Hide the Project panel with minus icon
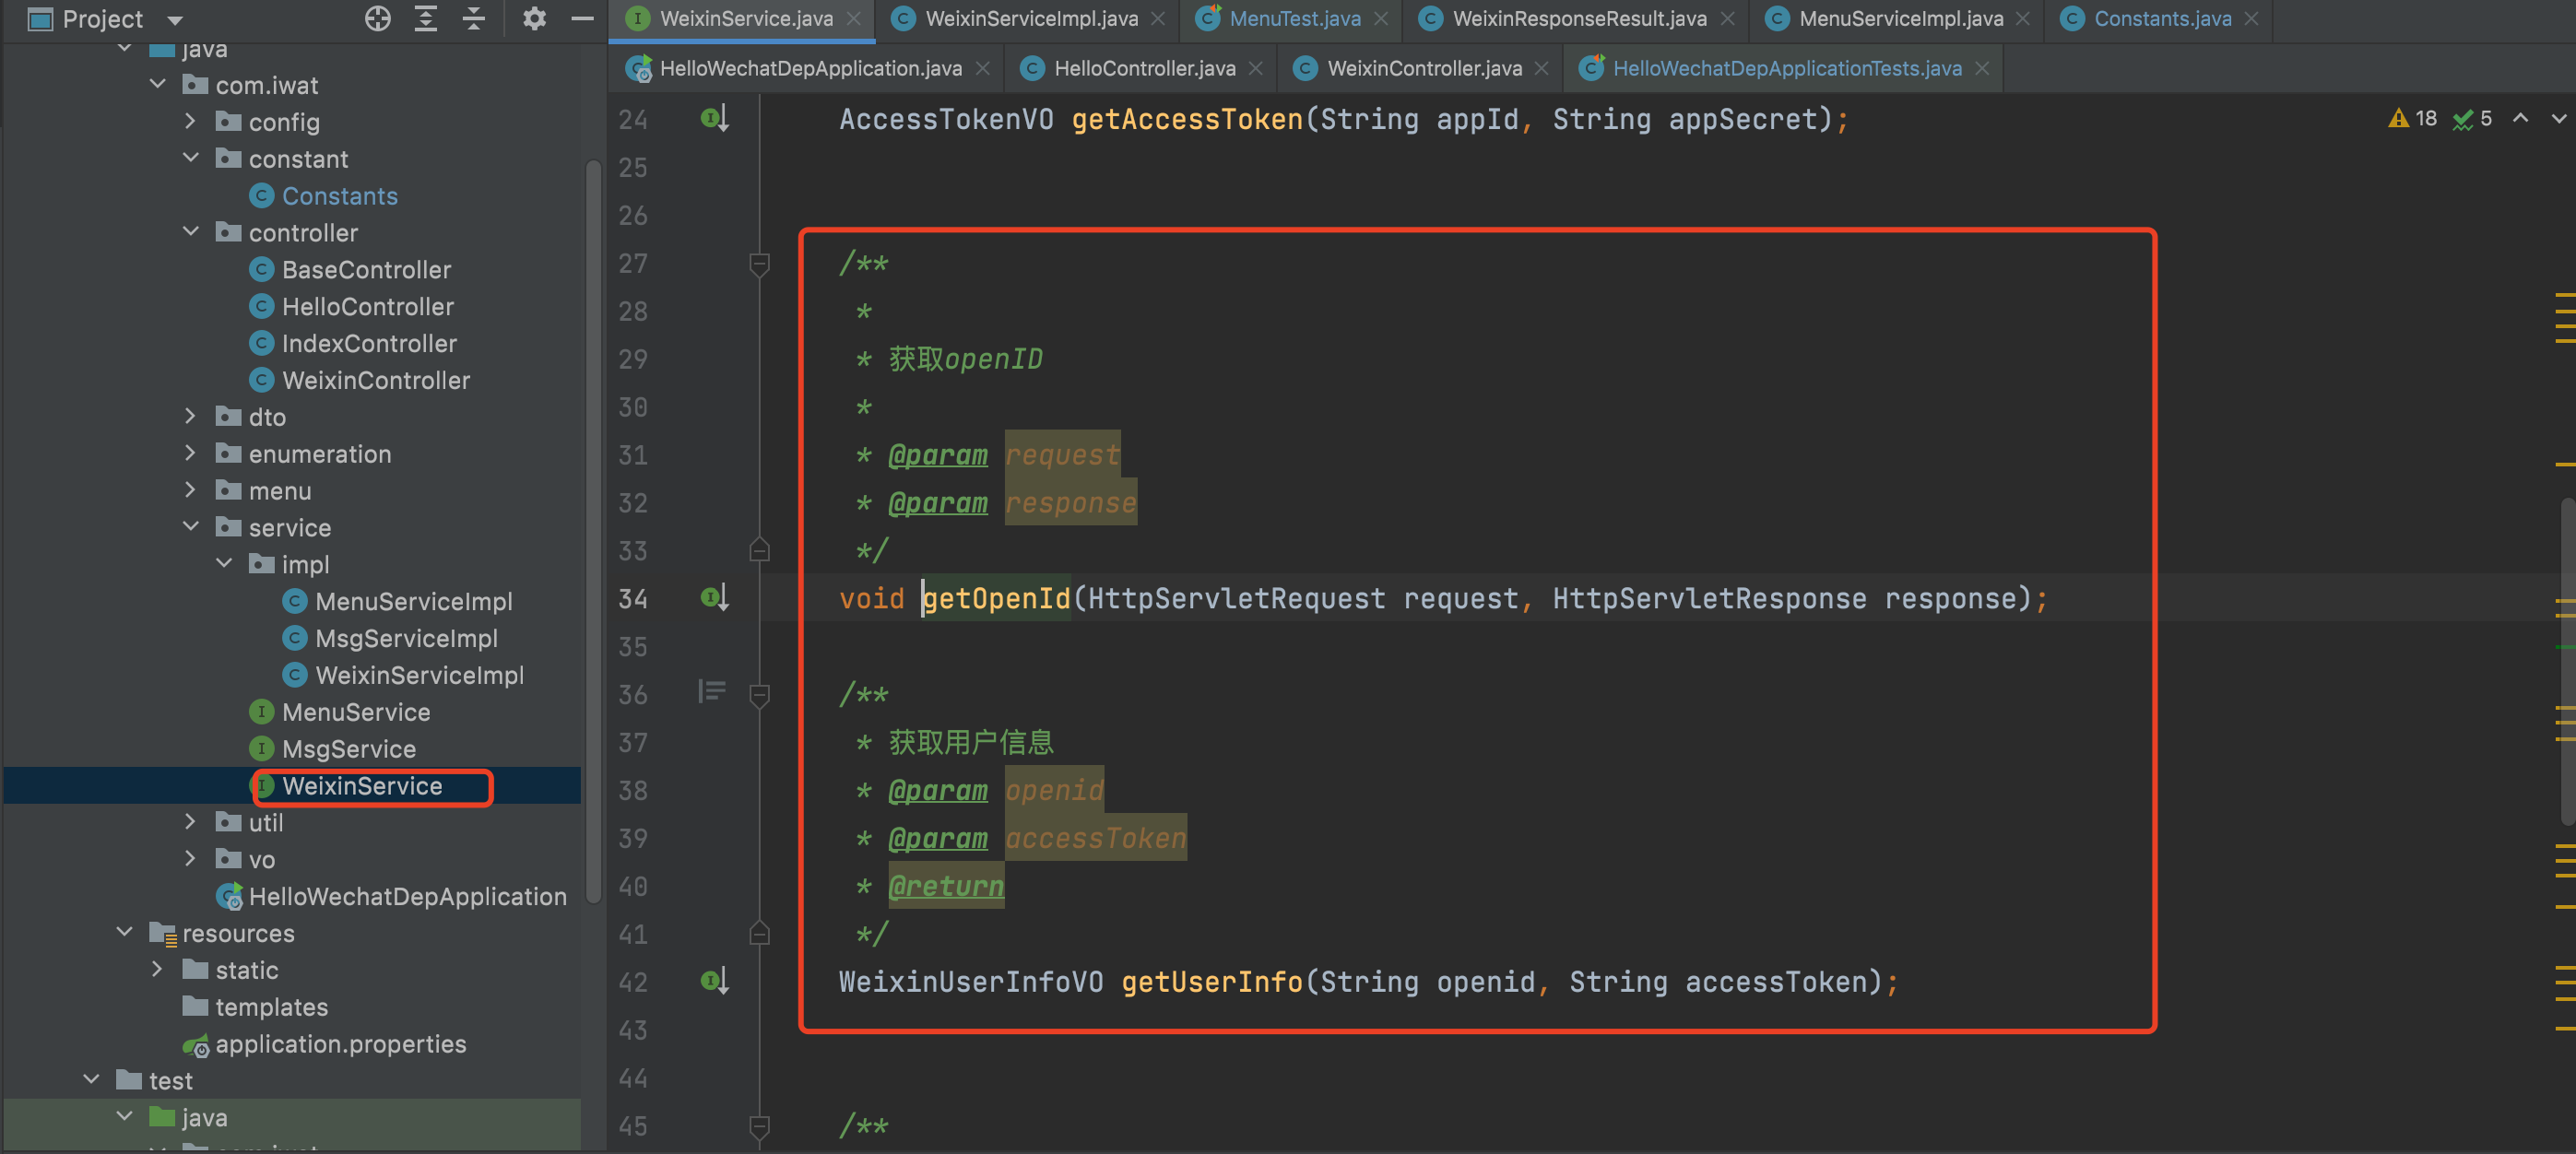Screen dimensions: 2576x1154 (x=582, y=19)
